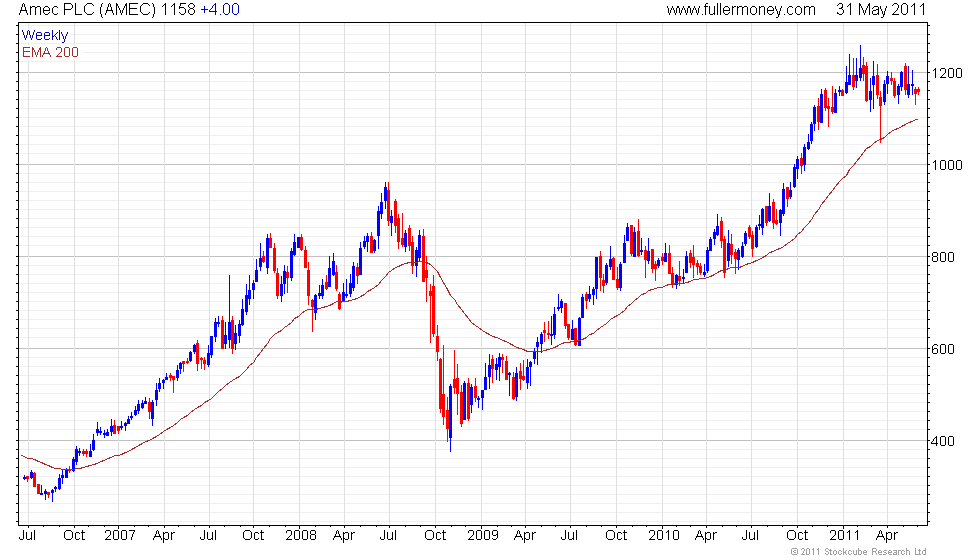Viewport: 980px width, 560px height.
Task: Click the 1200 price axis label
Action: [947, 73]
